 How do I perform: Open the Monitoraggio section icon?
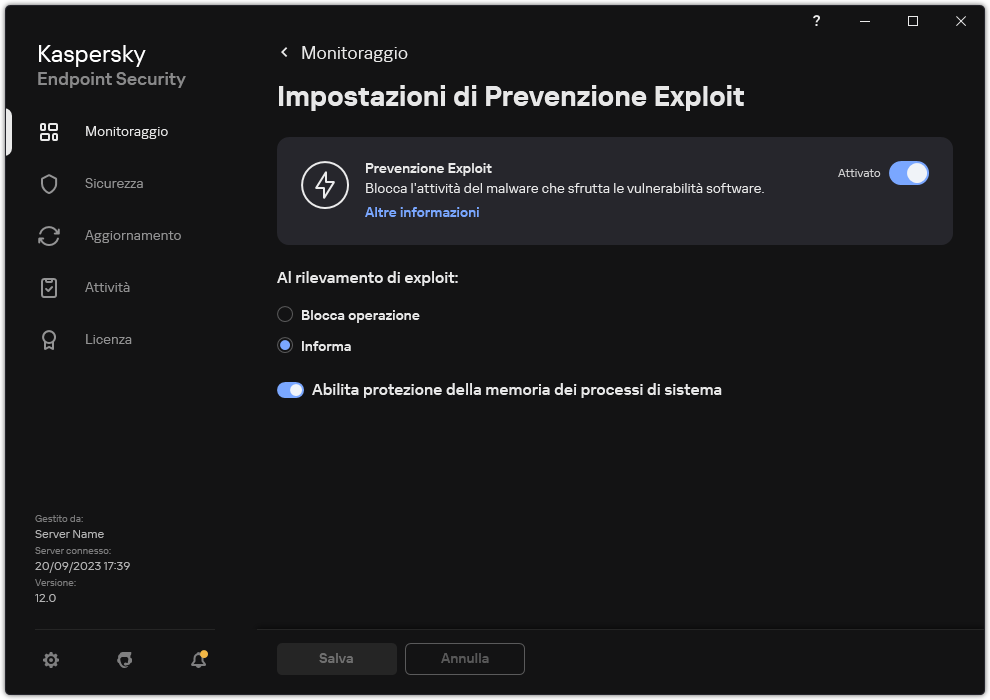click(49, 131)
